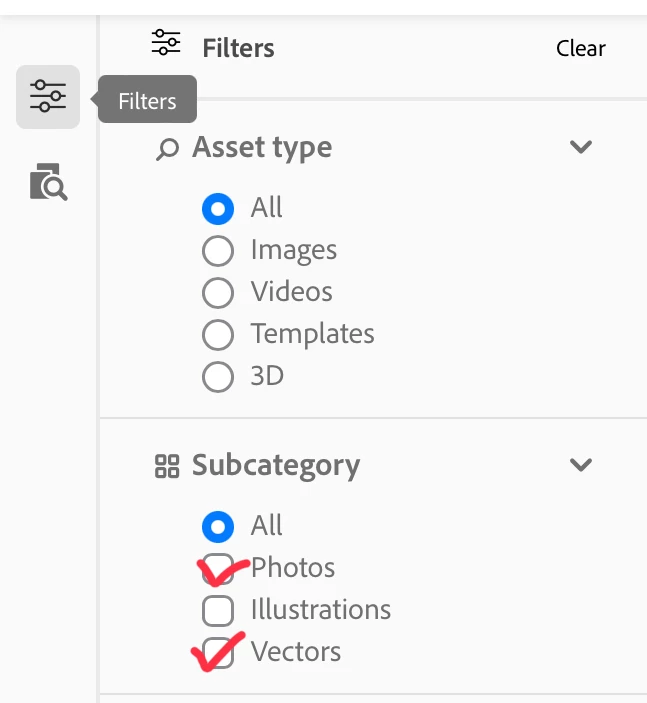Choose the 3D asset type radio
Viewport: 647px width, 703px height.
click(218, 377)
